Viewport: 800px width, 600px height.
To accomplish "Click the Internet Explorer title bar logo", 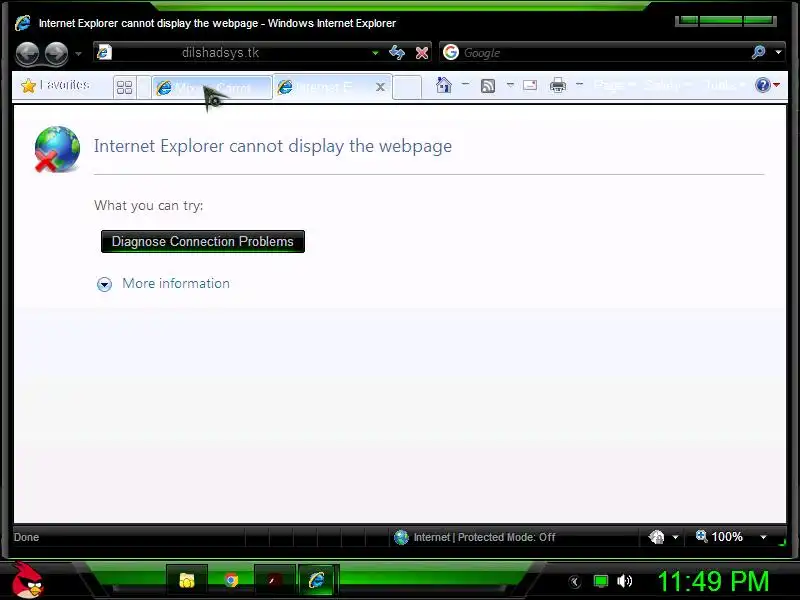I will coord(22,23).
